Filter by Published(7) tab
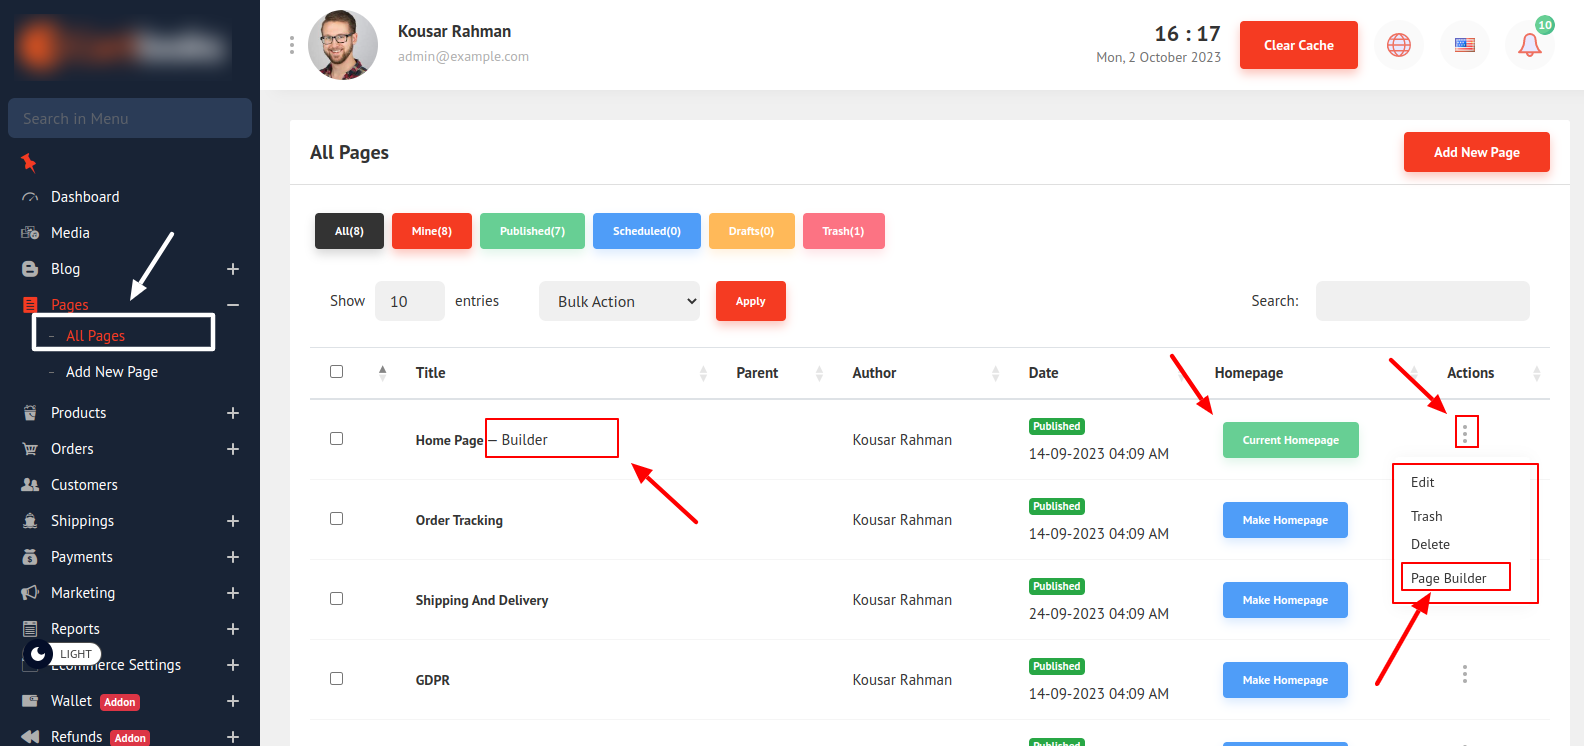The width and height of the screenshot is (1584, 746). tap(532, 231)
